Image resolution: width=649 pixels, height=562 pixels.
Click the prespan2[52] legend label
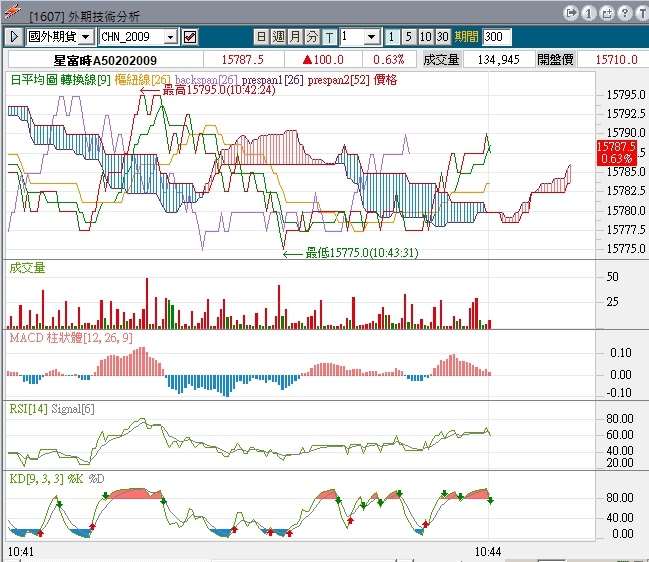339,80
